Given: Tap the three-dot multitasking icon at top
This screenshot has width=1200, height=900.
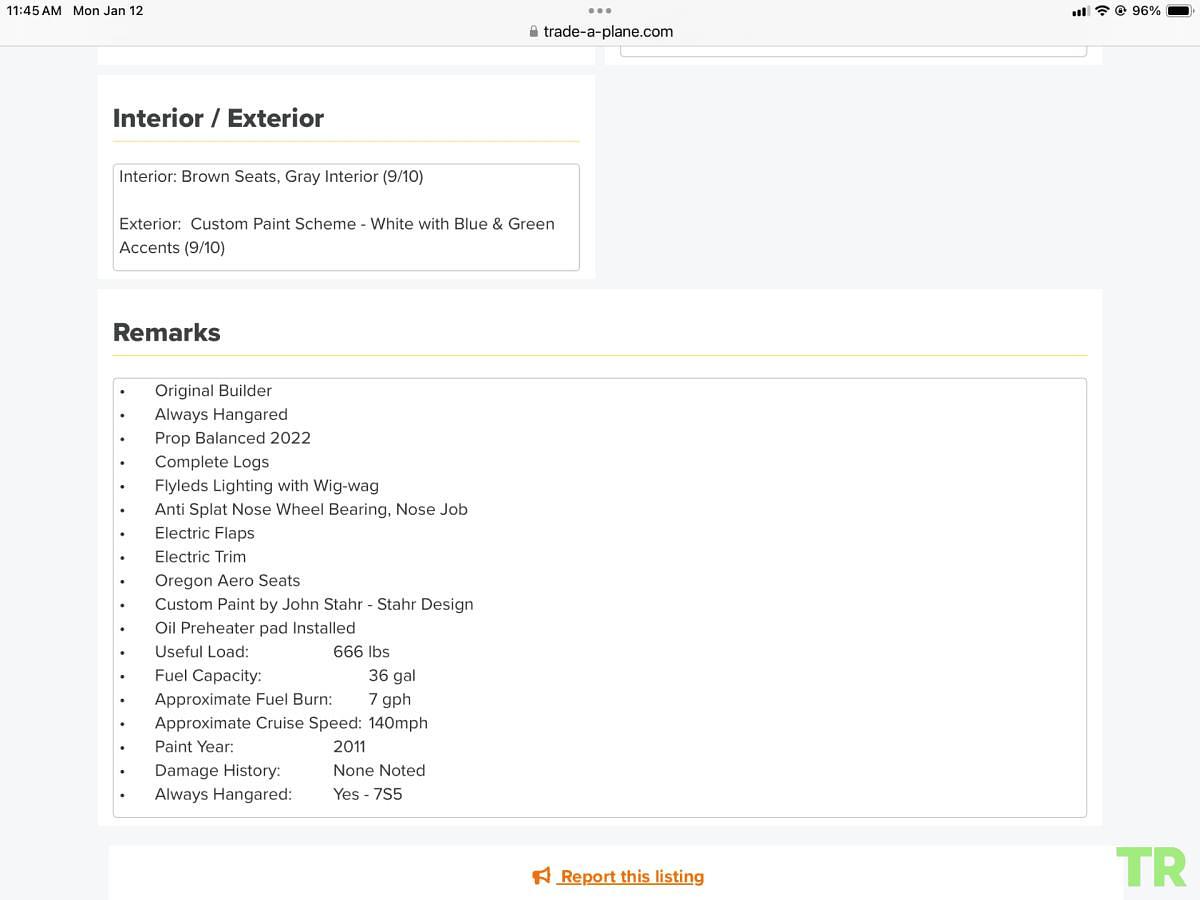Looking at the screenshot, I should (600, 10).
